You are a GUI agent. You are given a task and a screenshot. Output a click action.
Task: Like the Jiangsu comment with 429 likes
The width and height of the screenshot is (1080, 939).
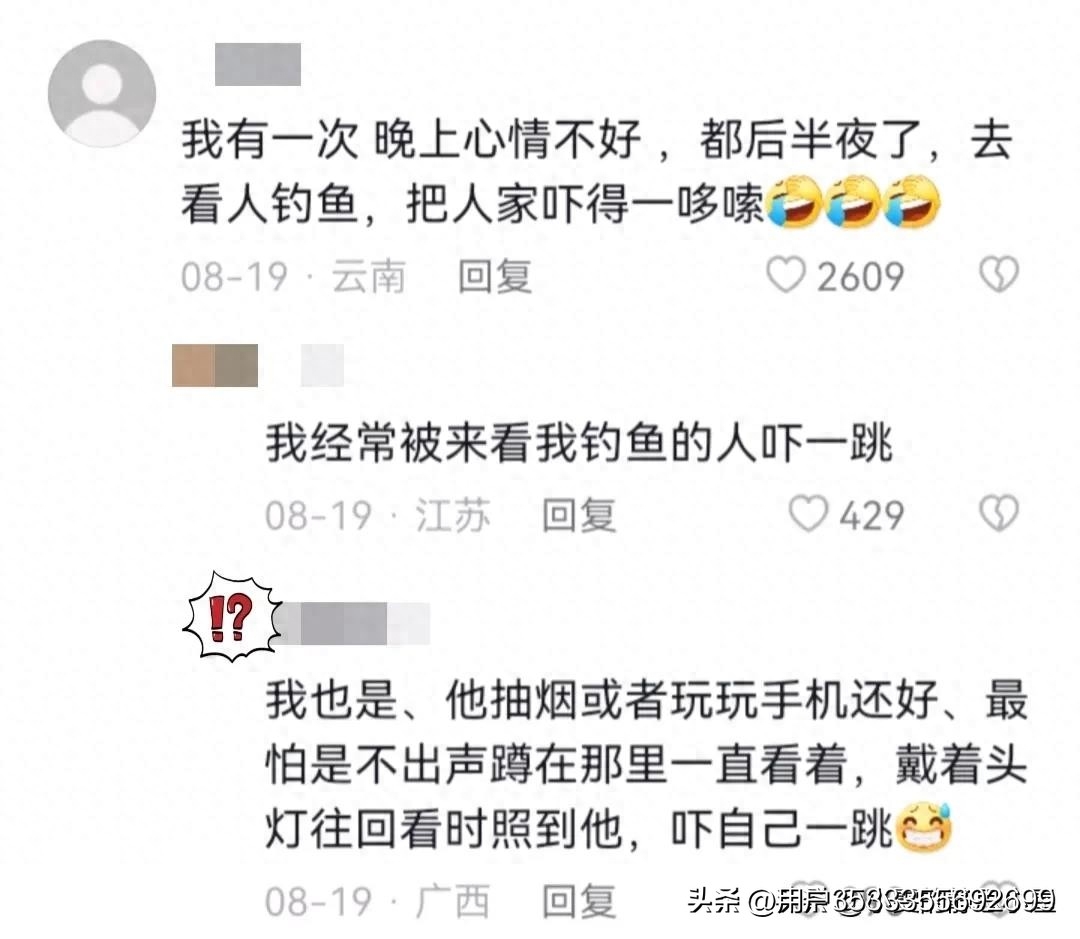807,514
